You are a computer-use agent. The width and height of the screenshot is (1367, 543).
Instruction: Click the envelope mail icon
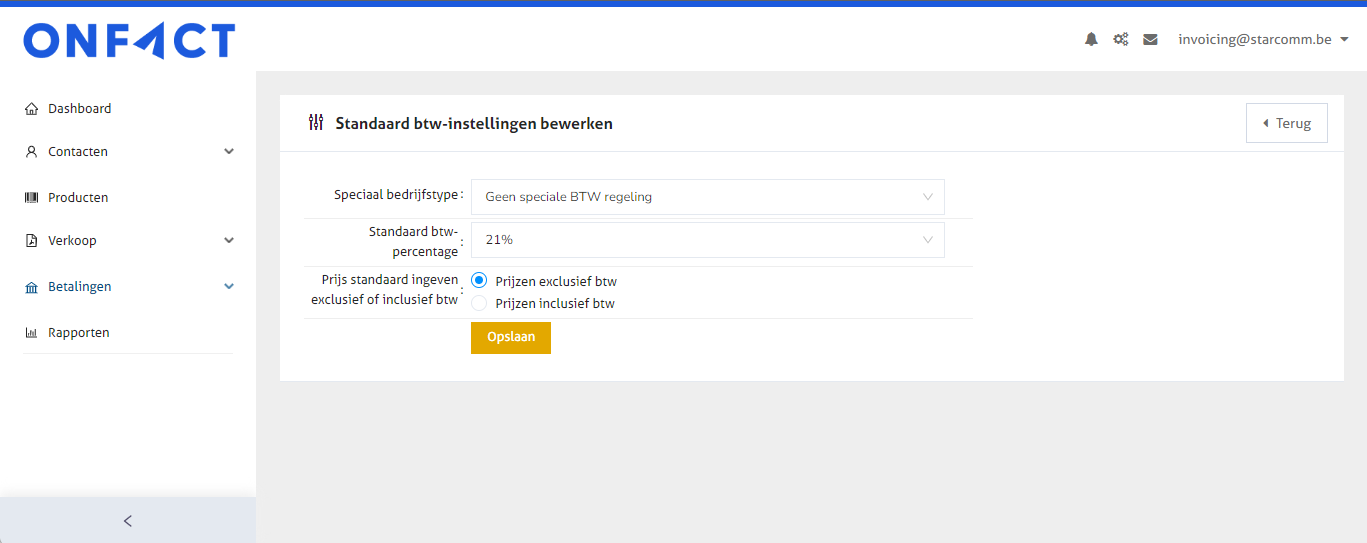(x=1150, y=40)
